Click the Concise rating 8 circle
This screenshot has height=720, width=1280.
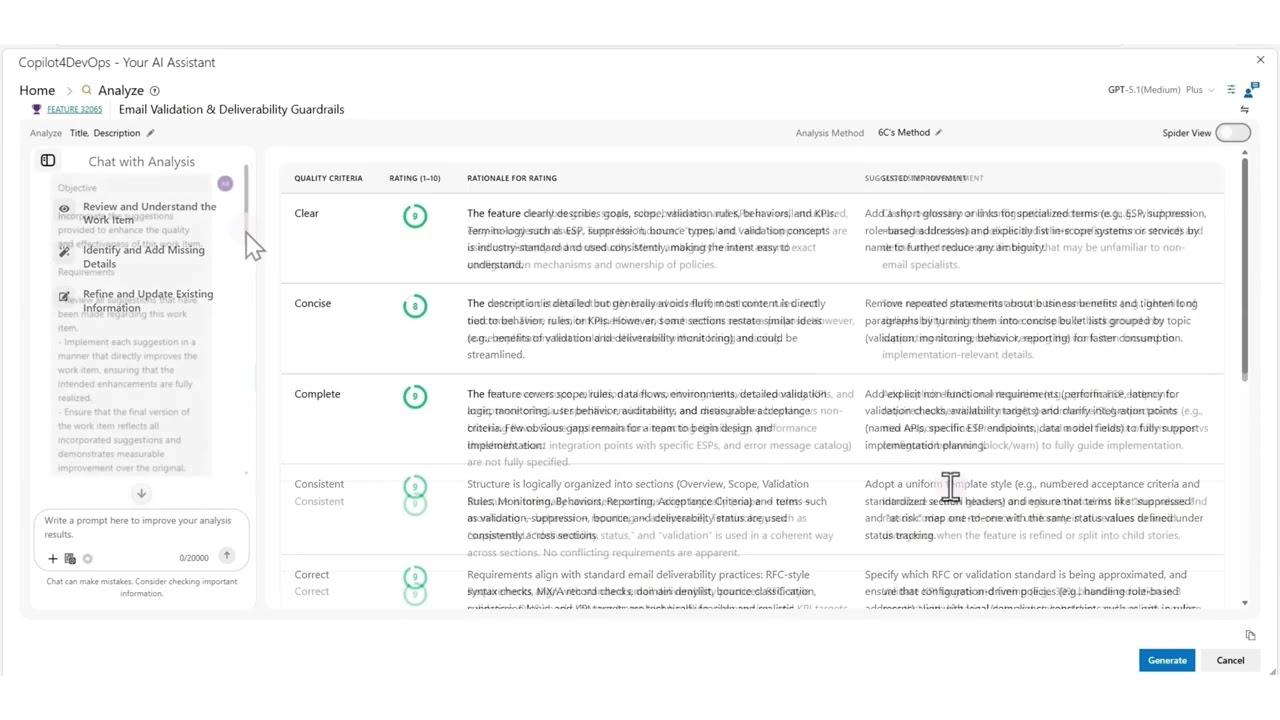click(x=415, y=306)
